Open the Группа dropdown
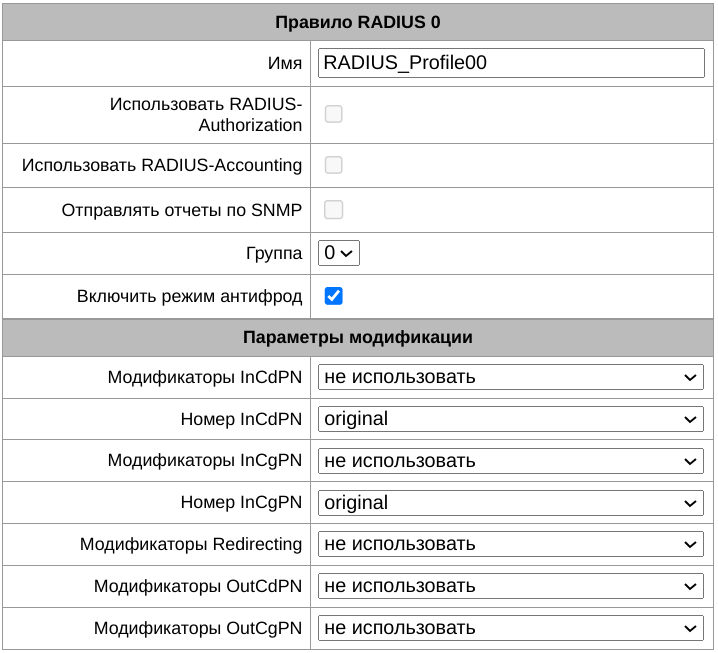The image size is (718, 653). (338, 254)
